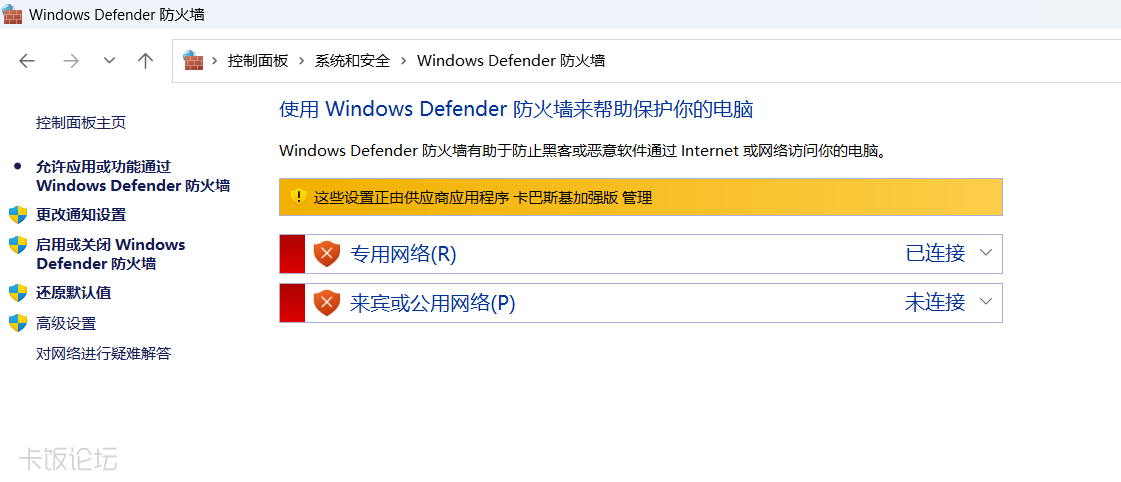Screen dimensions: 1121x482
Task: Open 允许应用或功能通过 Windows Defender 防火墙
Action: (133, 176)
